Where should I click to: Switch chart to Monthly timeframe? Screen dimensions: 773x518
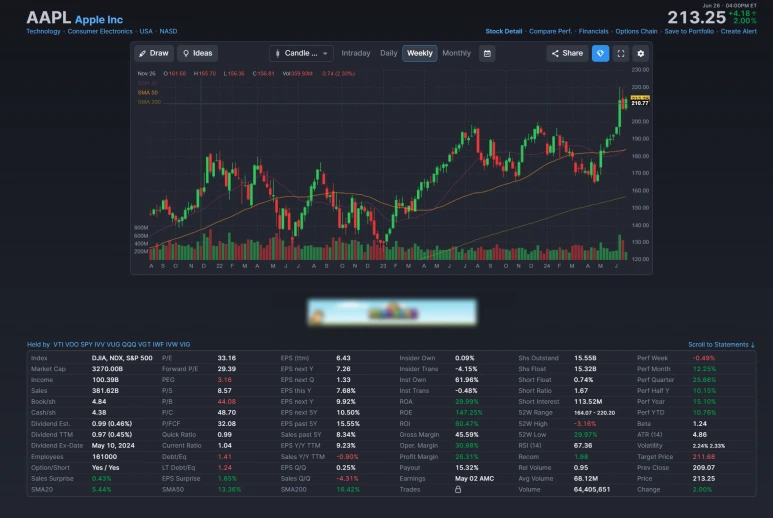click(x=457, y=53)
